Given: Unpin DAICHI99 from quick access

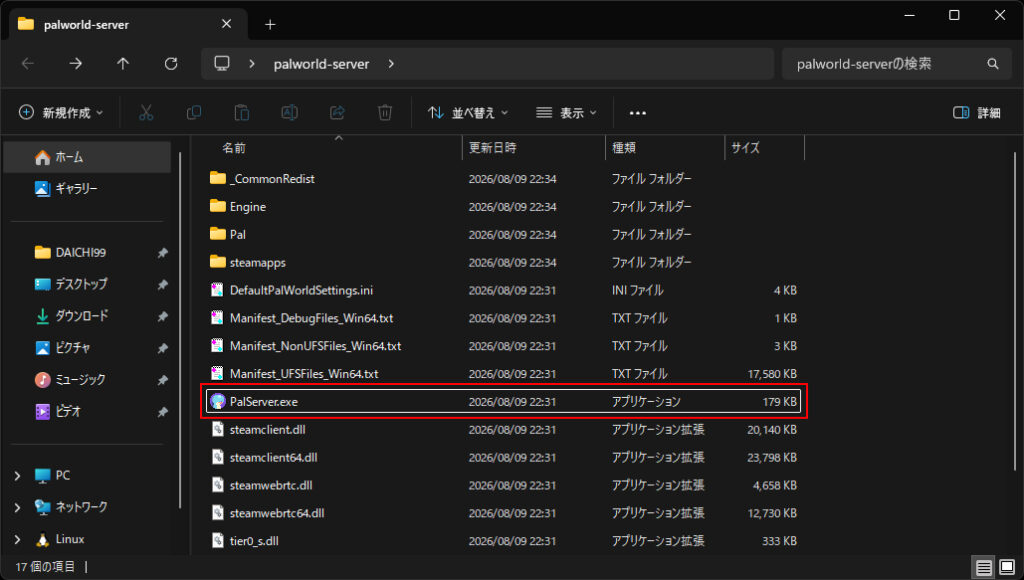Looking at the screenshot, I should [x=163, y=253].
